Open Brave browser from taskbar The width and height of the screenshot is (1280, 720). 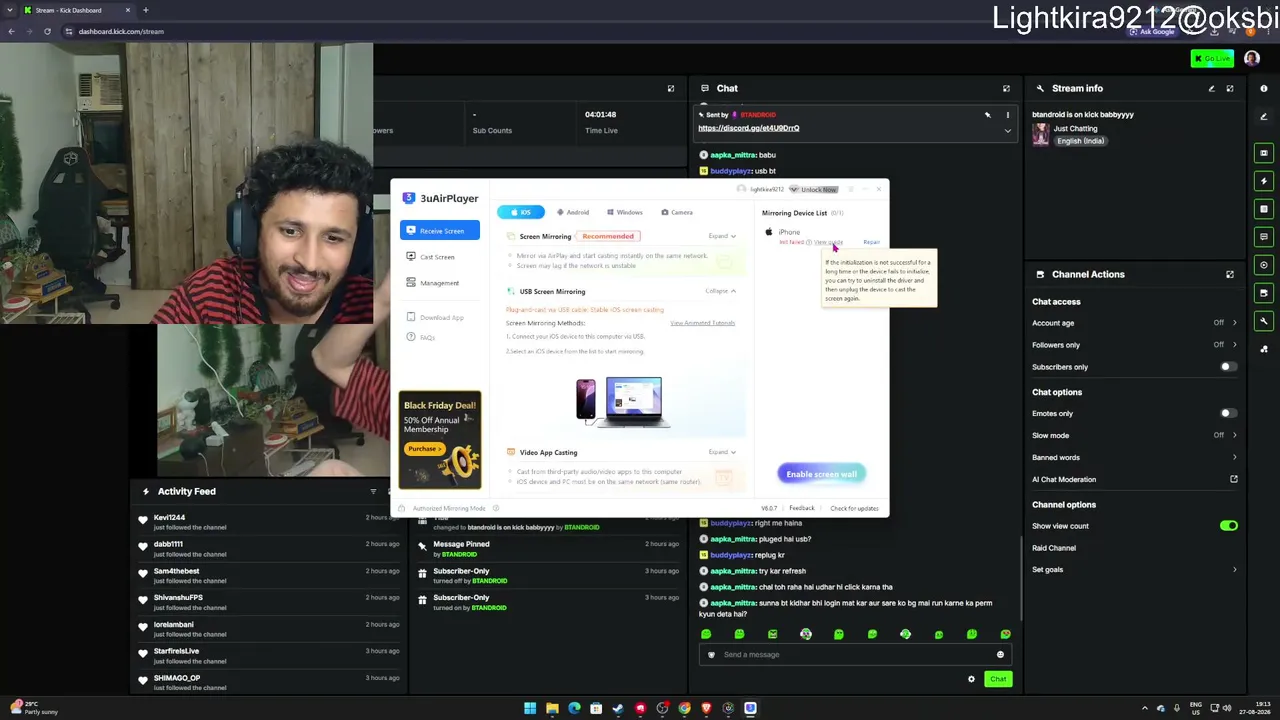[x=706, y=709]
